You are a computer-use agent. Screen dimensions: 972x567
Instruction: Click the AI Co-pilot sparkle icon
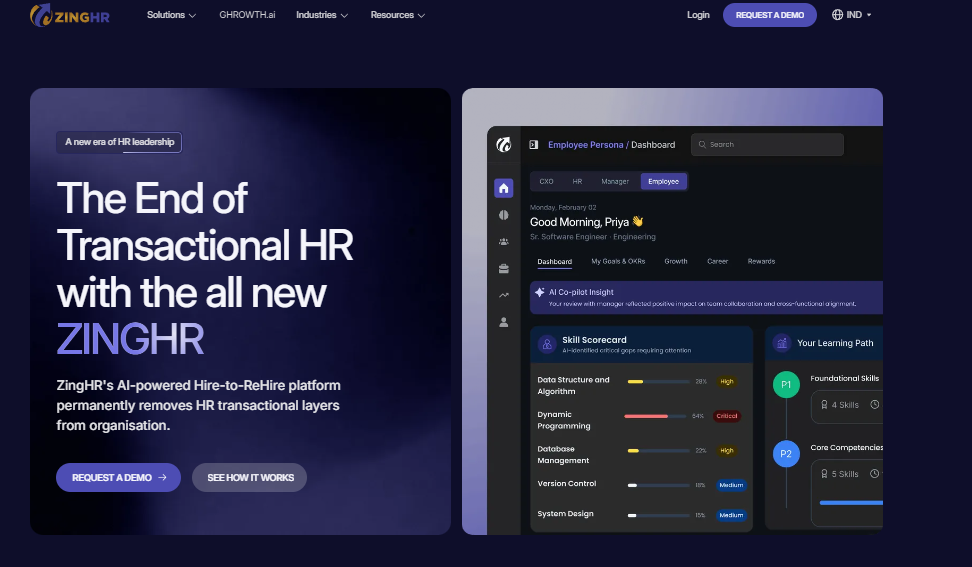(539, 292)
